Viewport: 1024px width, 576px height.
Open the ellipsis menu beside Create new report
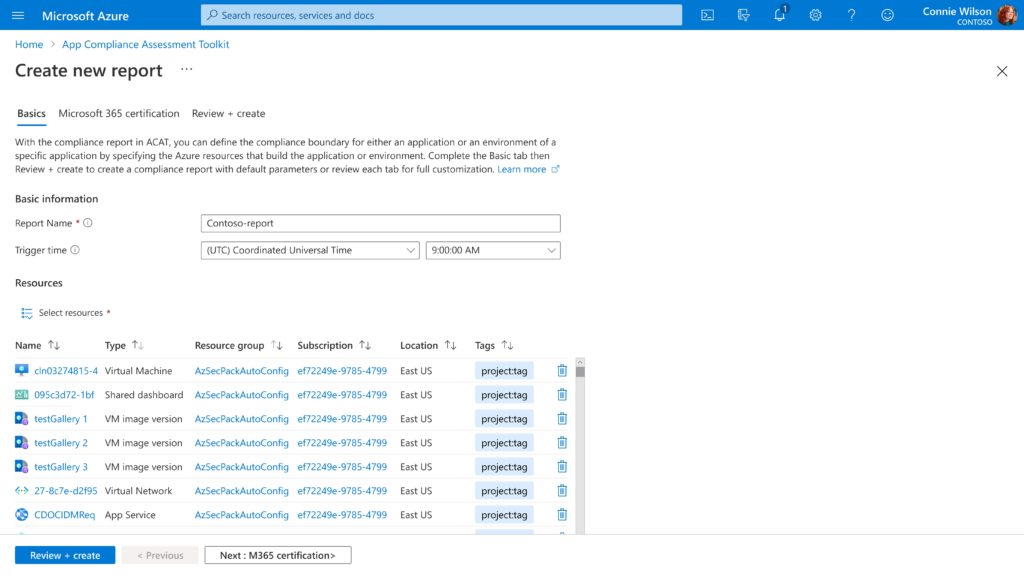185,70
